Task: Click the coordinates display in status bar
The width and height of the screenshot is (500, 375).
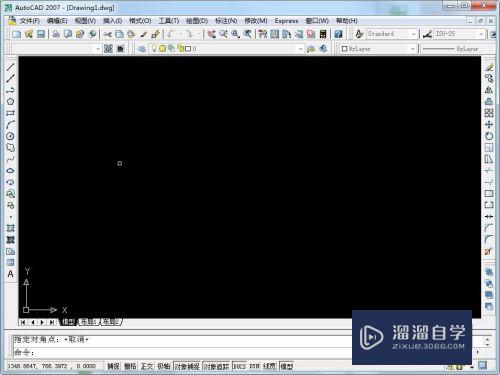Action: (52, 366)
